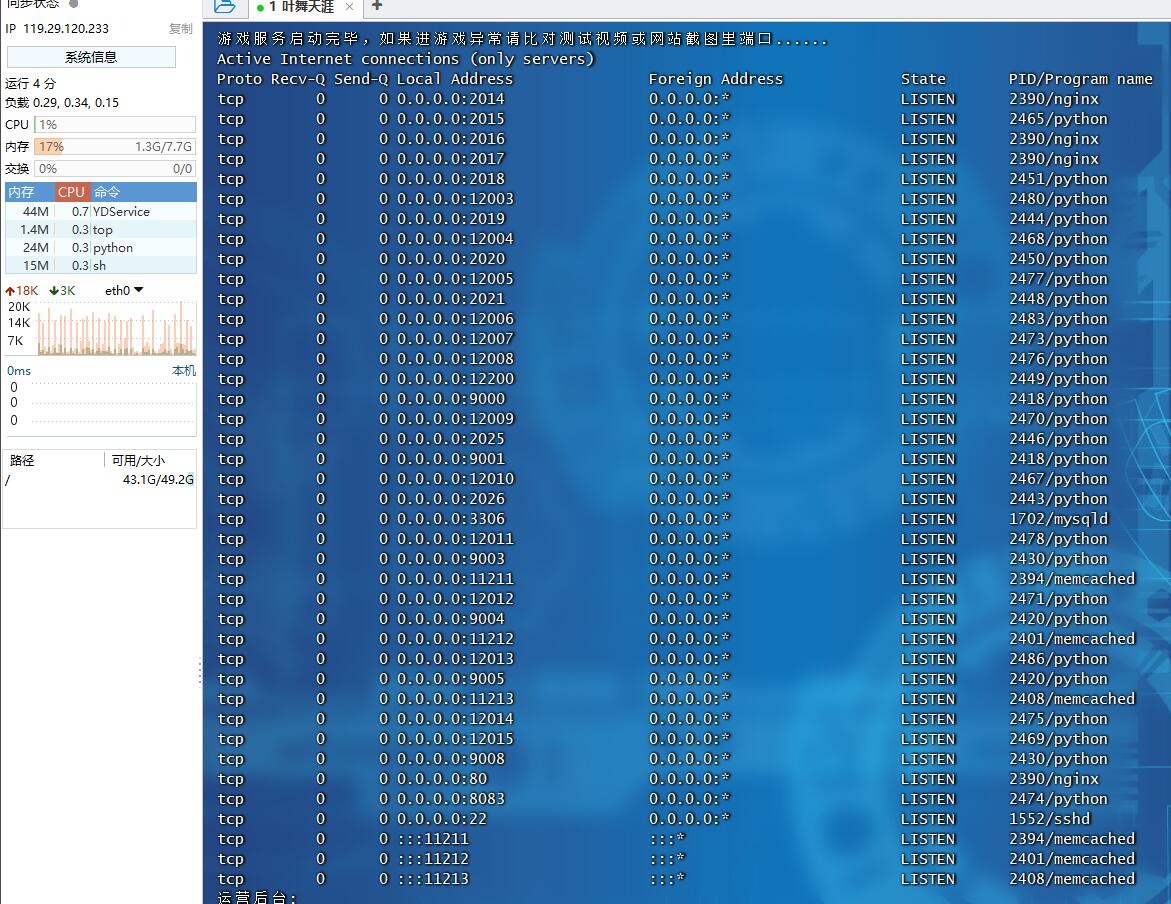The height and width of the screenshot is (904, 1171).
Task: Click the Active Internet connections line
Action: (406, 58)
